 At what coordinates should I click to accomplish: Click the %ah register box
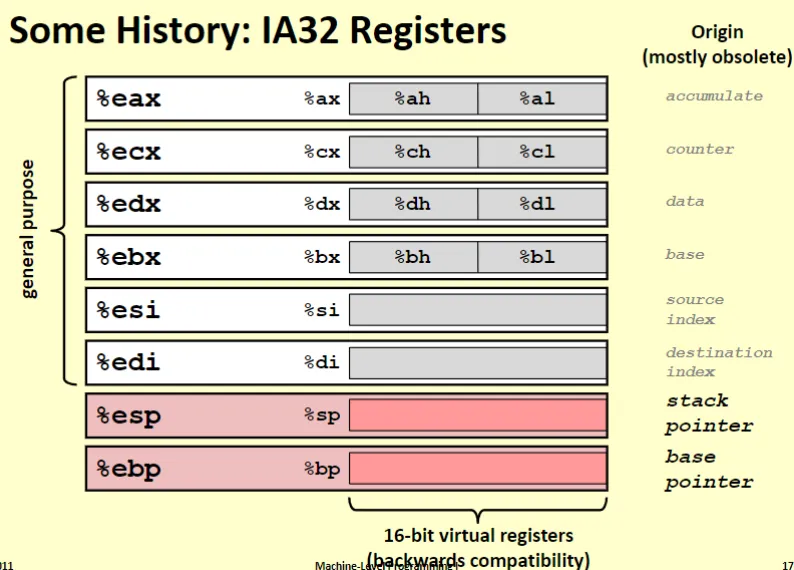pos(412,99)
